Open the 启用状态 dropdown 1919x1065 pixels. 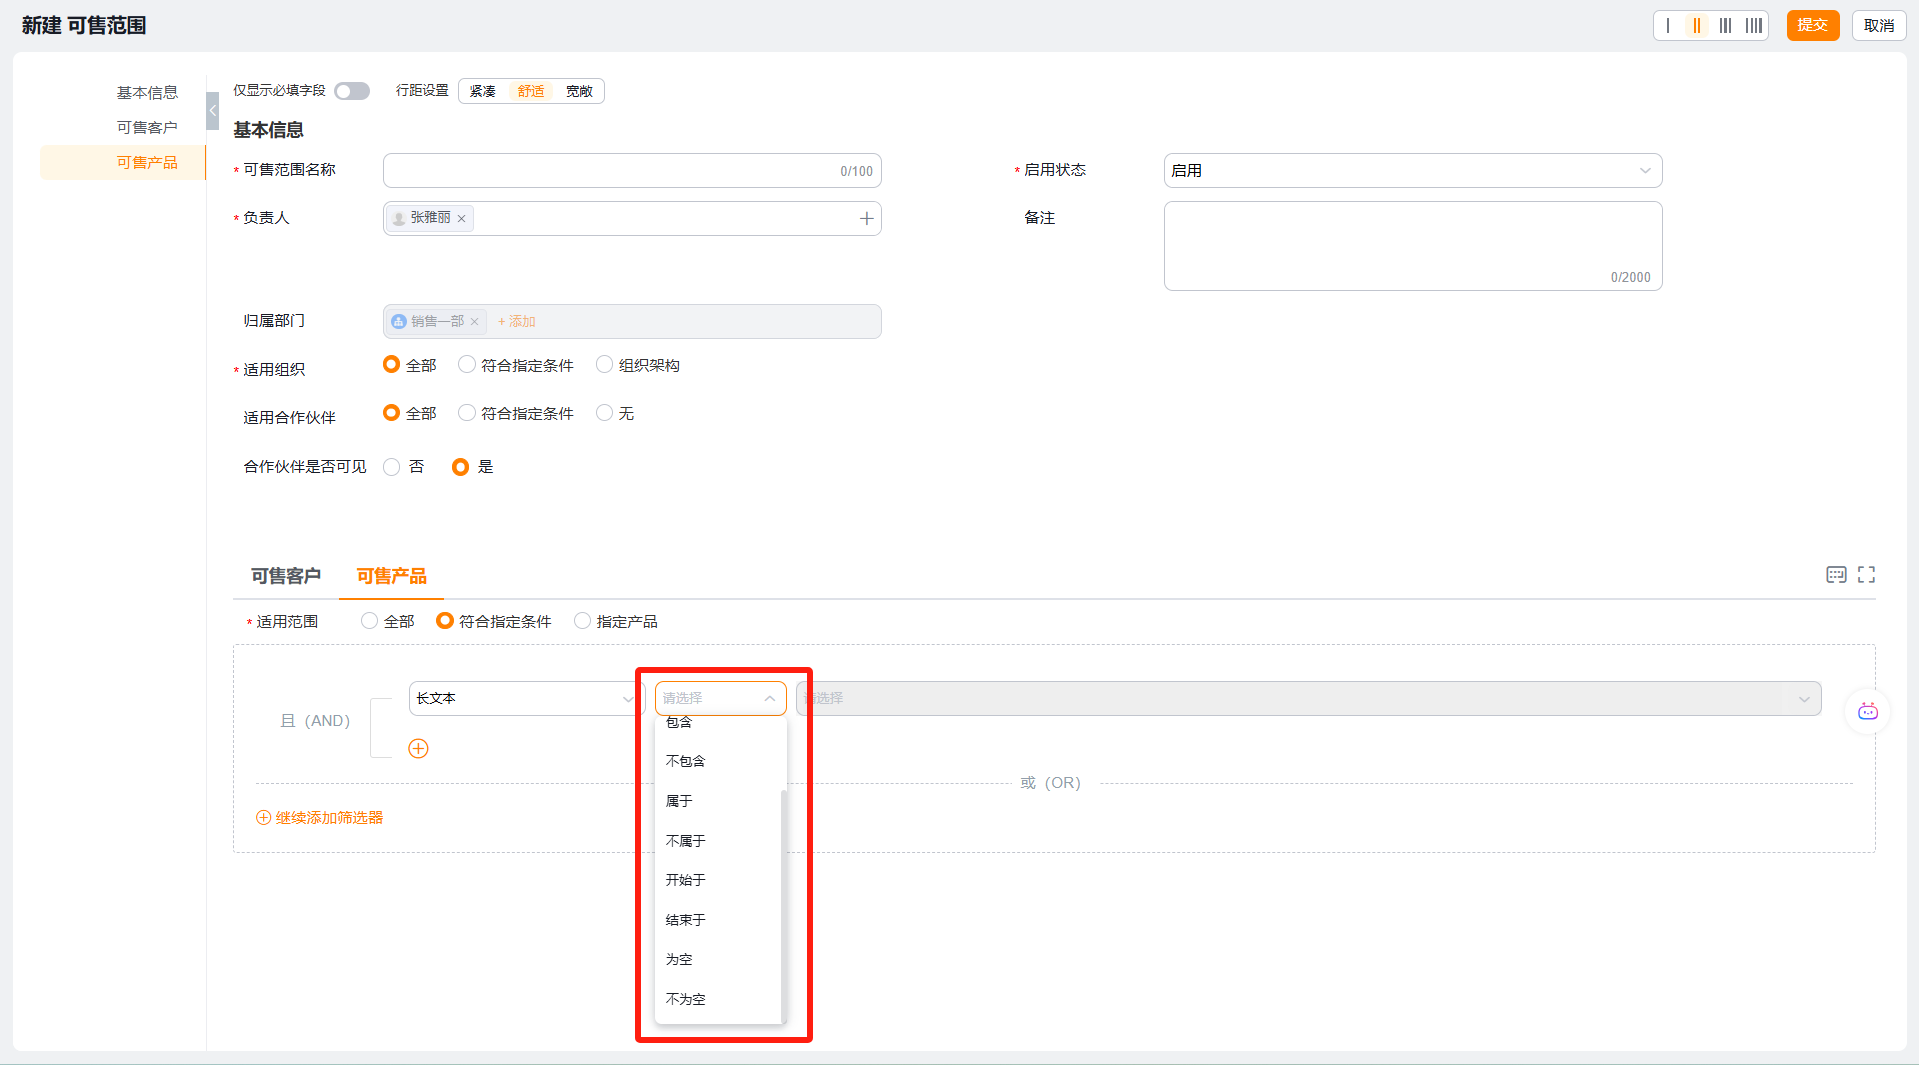[x=1413, y=171]
